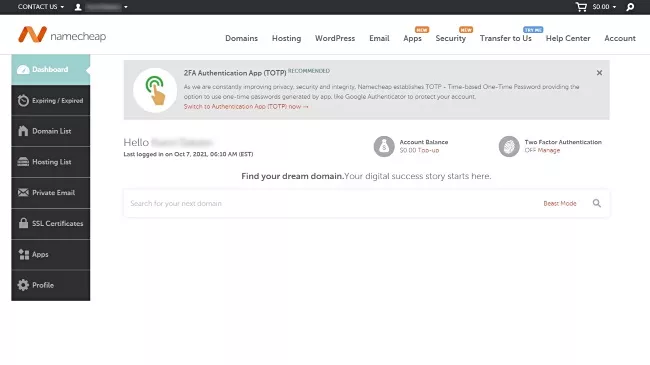Viewport: 650px width, 365px height.
Task: Click the search magnifier in top bar
Action: (x=630, y=7)
